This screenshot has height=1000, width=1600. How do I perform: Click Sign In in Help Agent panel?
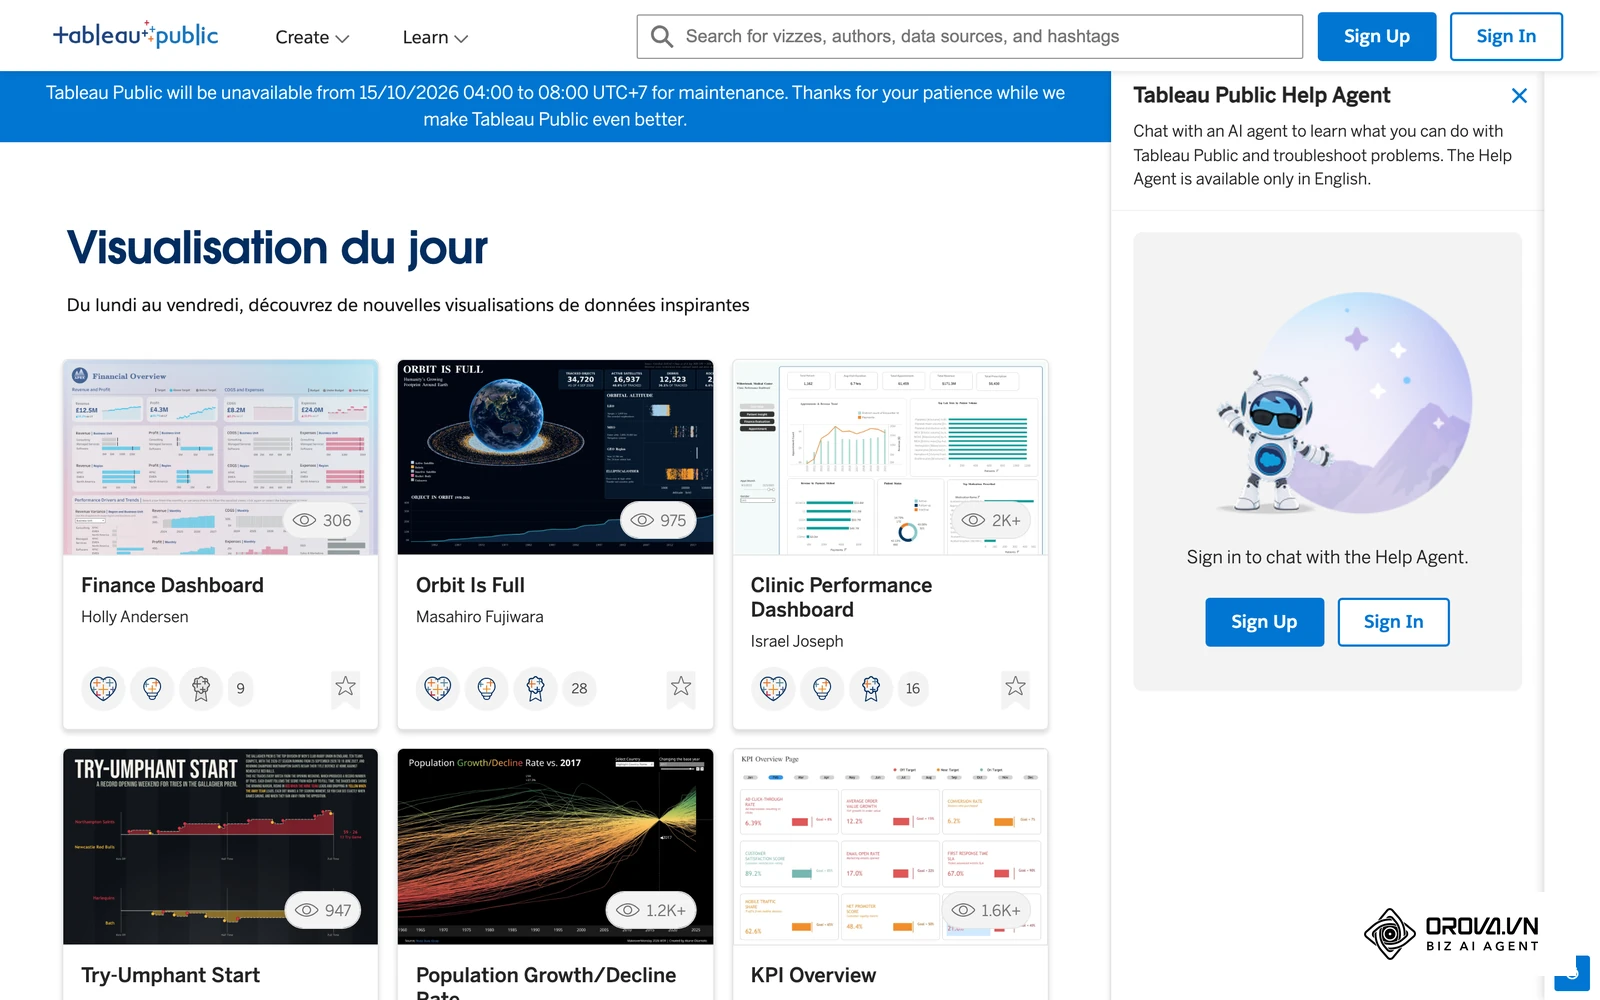pos(1393,622)
